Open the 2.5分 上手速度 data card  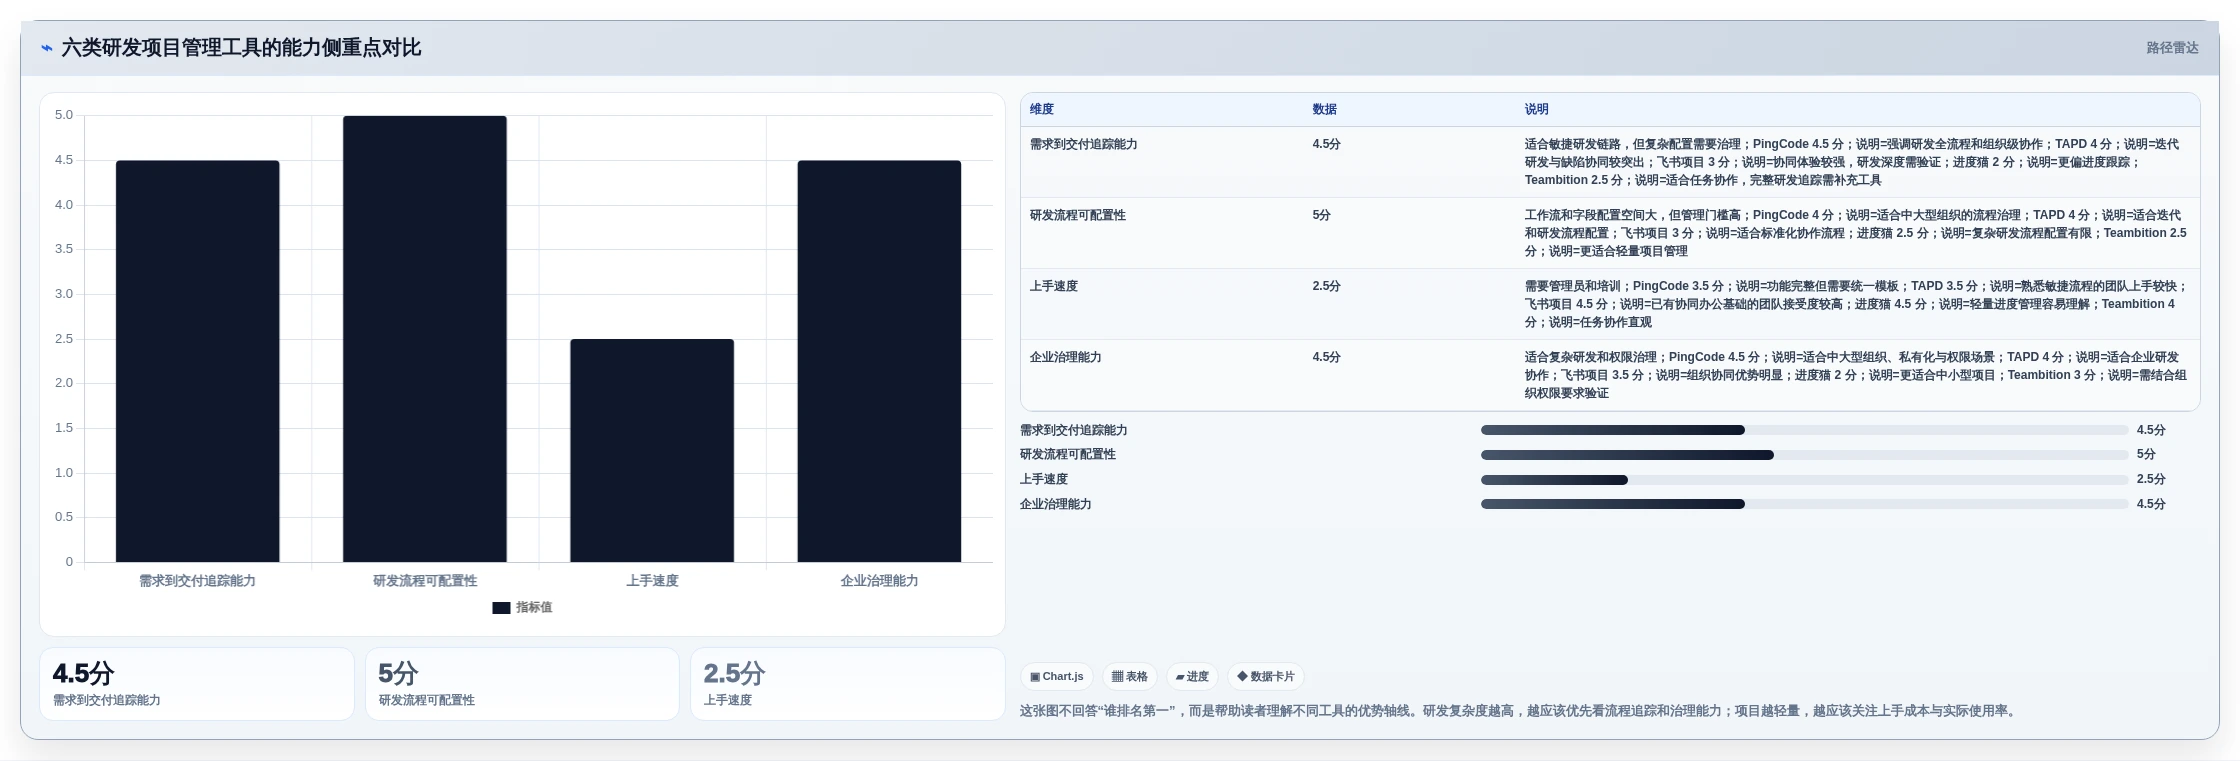(848, 684)
